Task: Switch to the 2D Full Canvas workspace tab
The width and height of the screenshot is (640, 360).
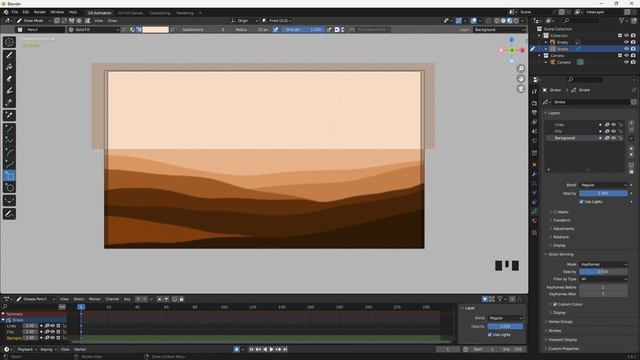Action: click(130, 13)
